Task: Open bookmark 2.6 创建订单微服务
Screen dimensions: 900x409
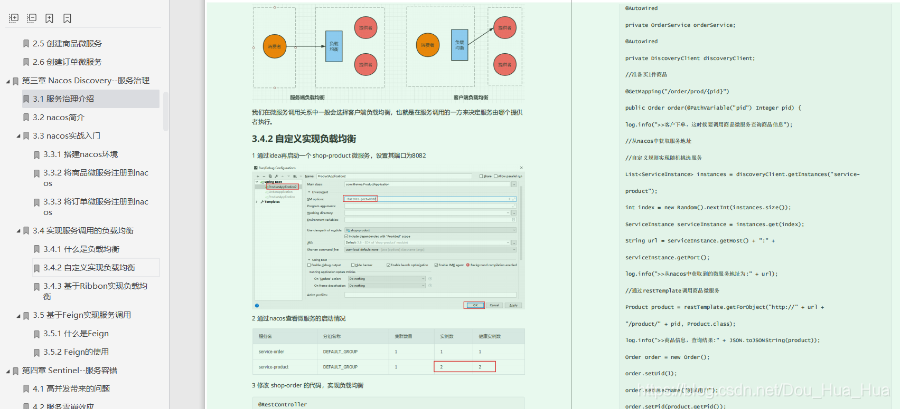Action: point(67,62)
